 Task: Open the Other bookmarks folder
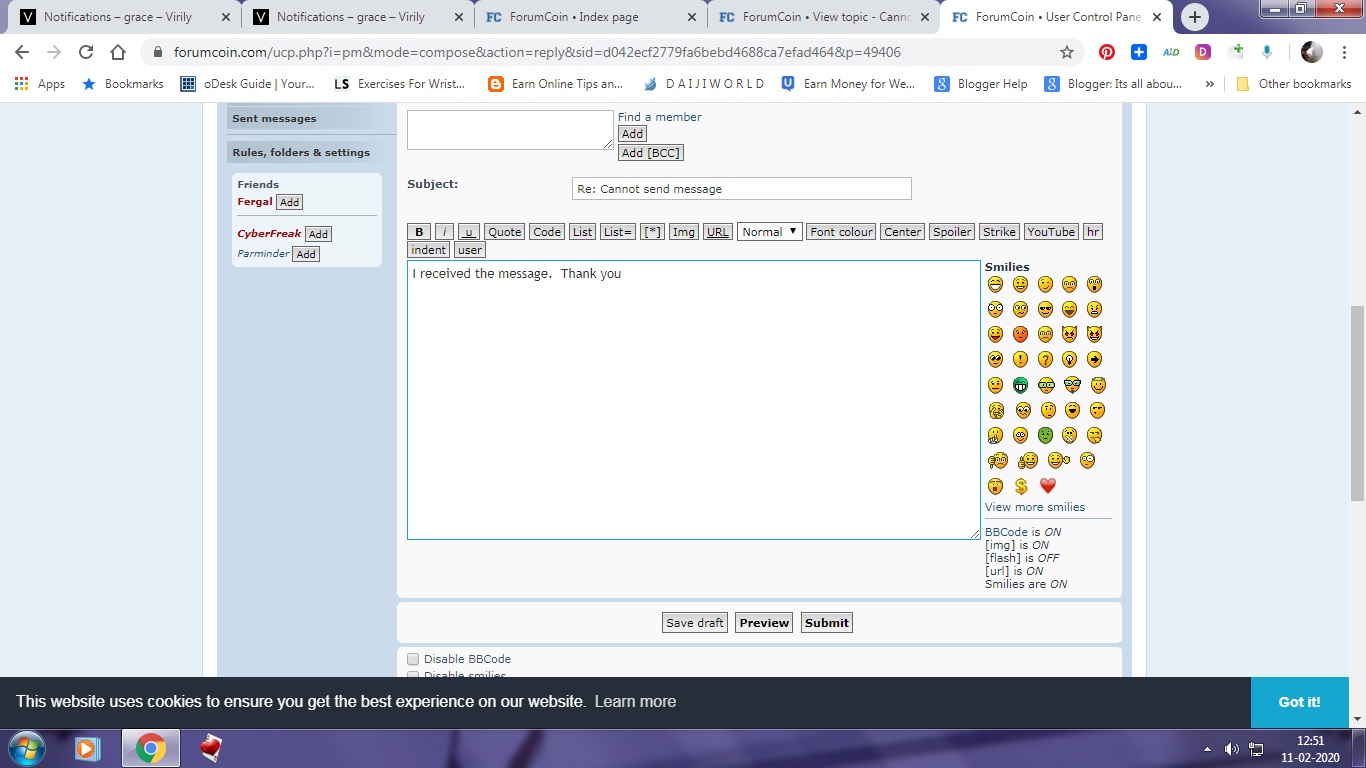[1293, 84]
